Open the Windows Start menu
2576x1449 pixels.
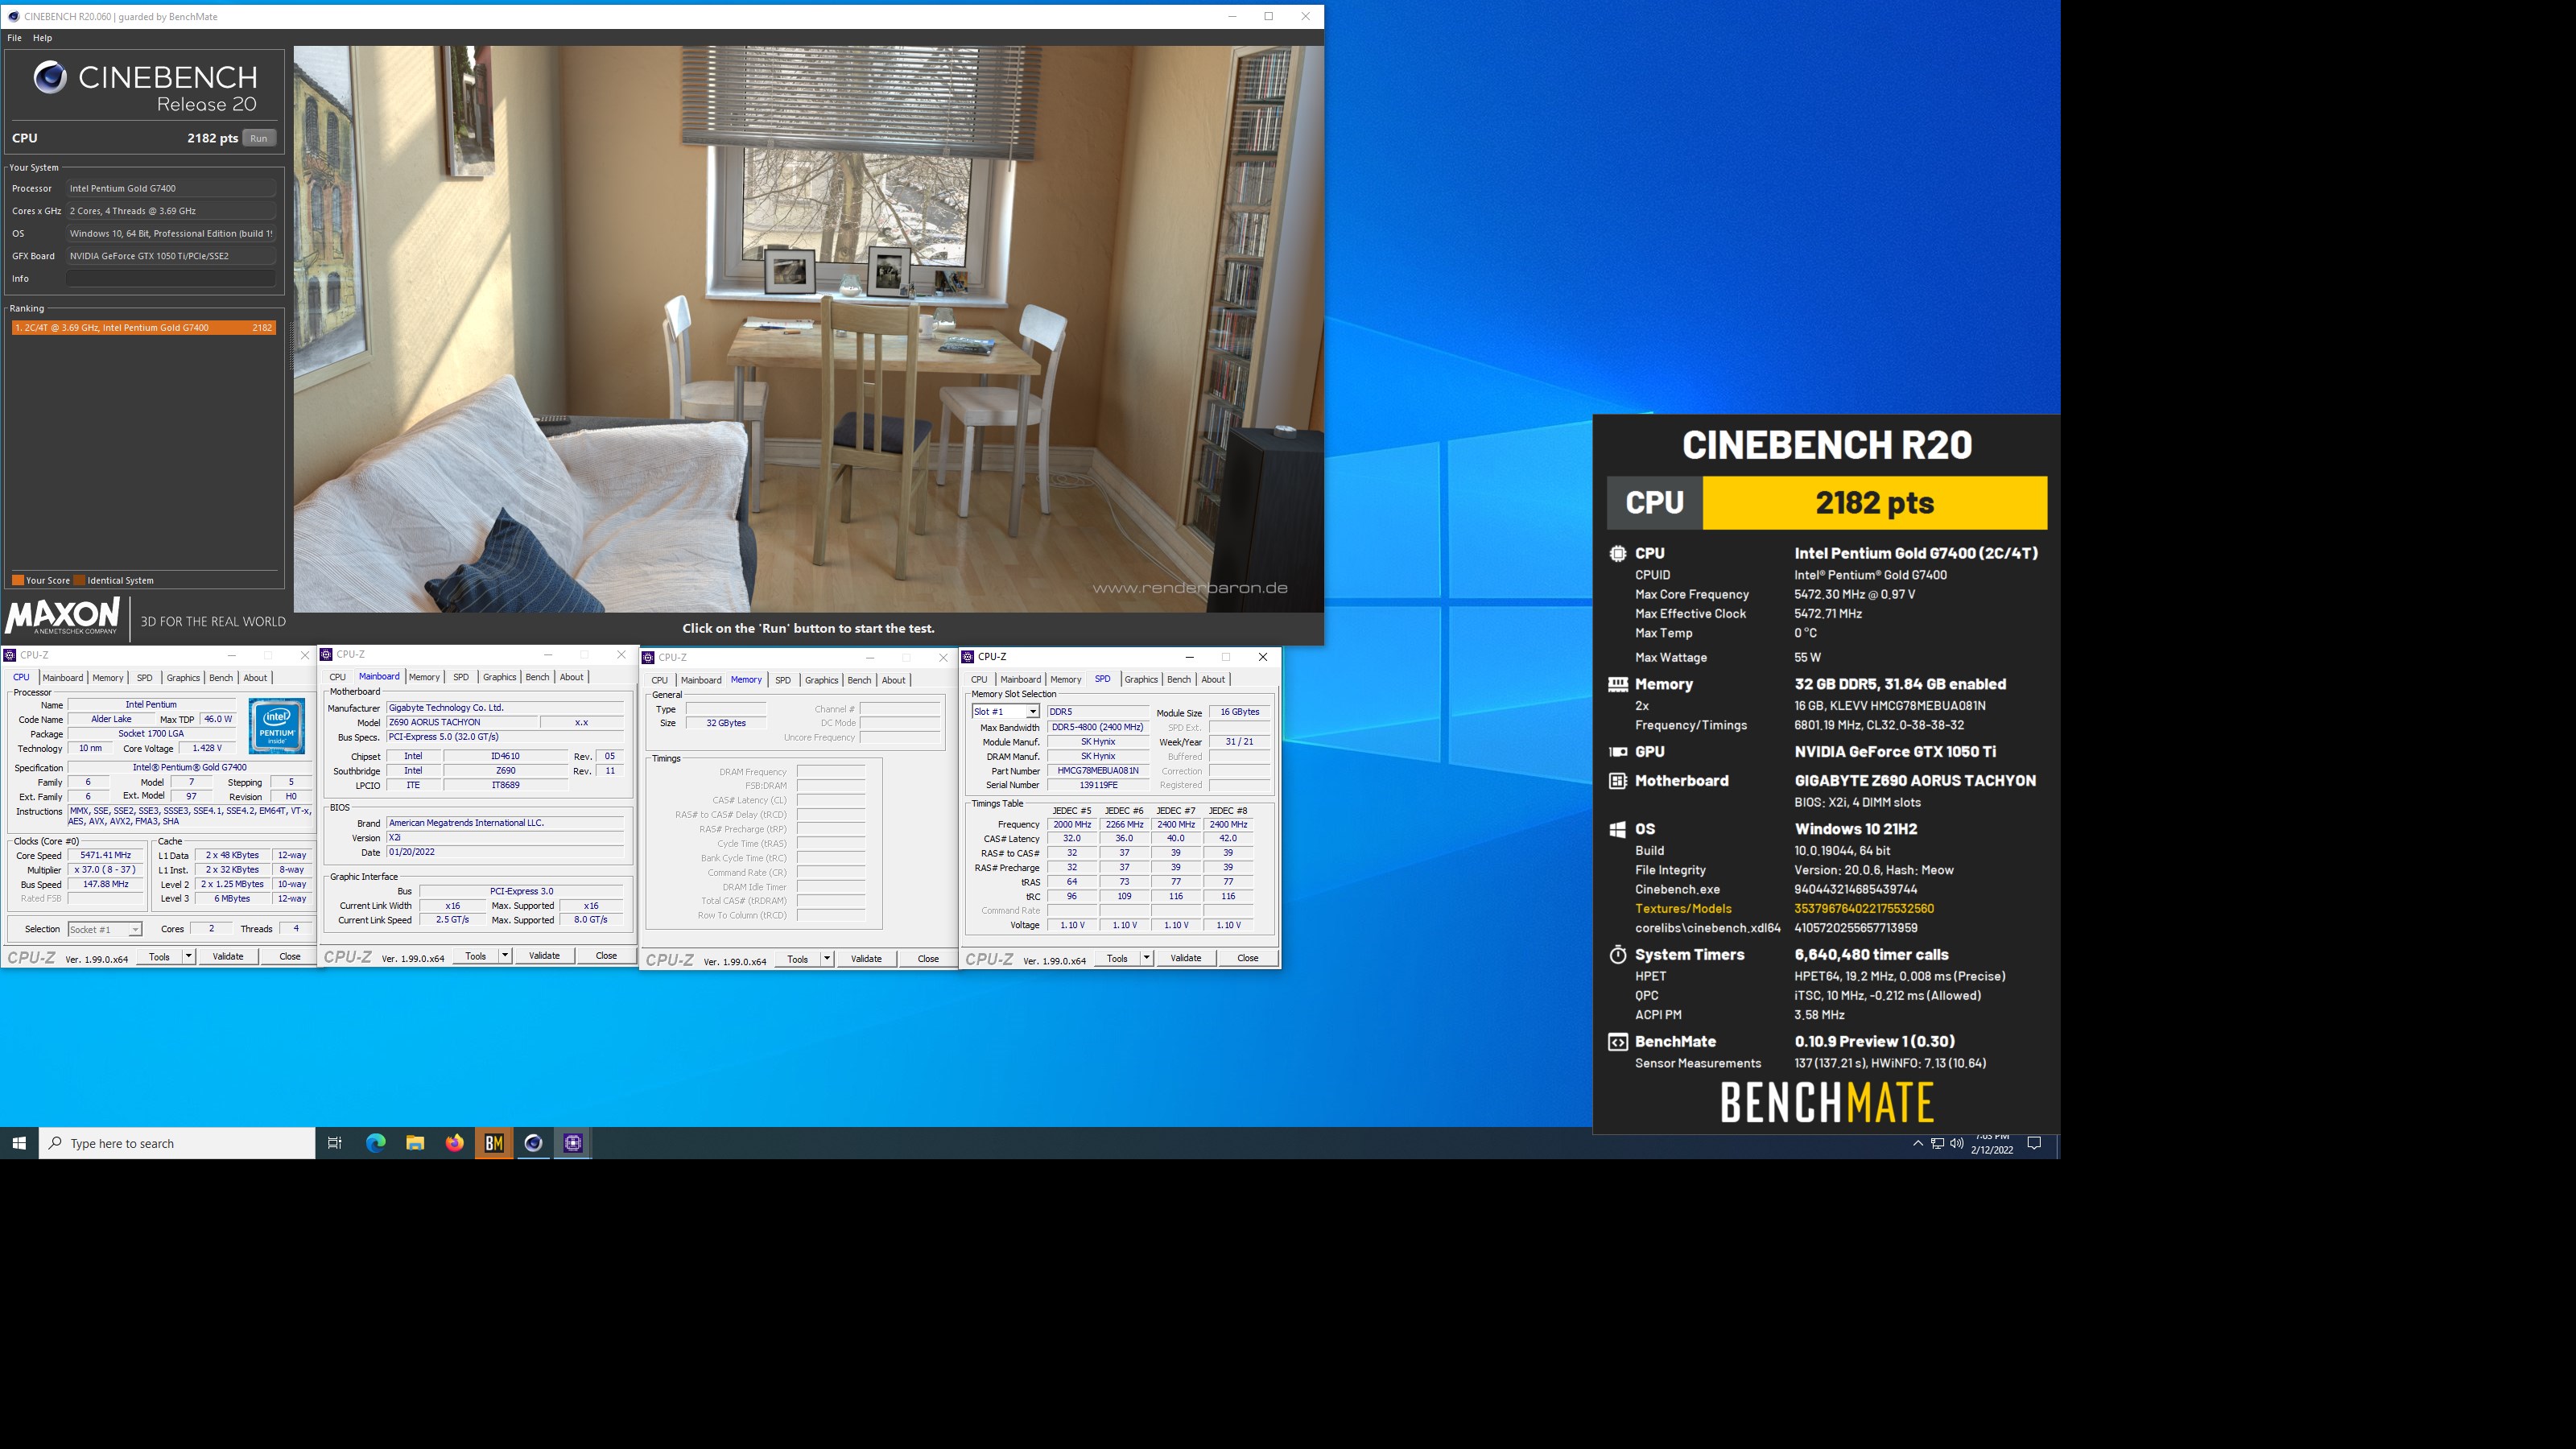(19, 1143)
